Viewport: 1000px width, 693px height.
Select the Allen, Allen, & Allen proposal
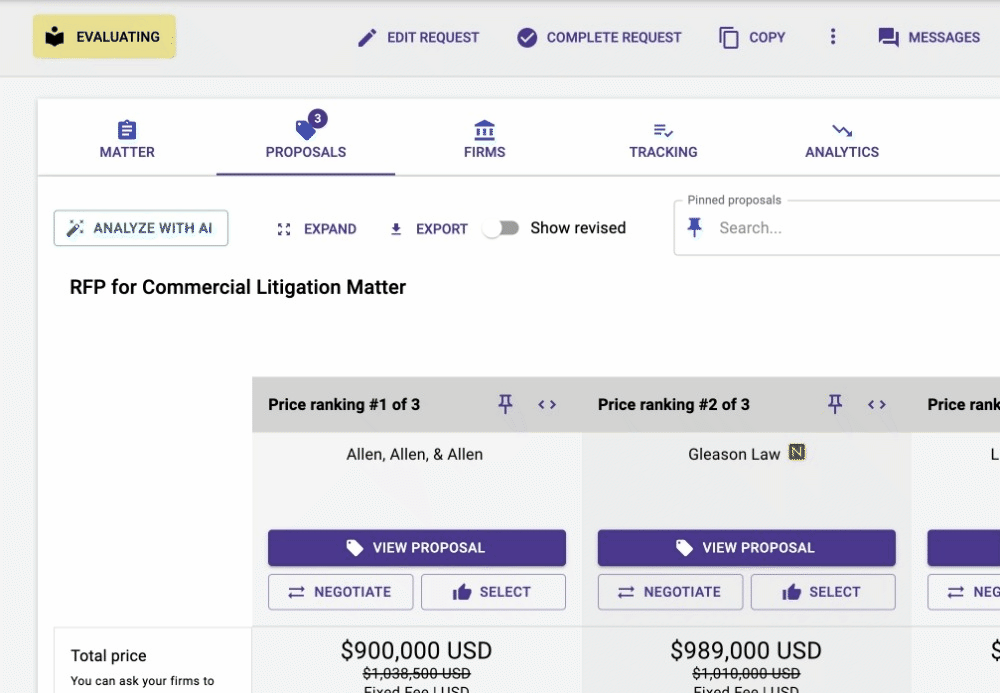pos(493,592)
